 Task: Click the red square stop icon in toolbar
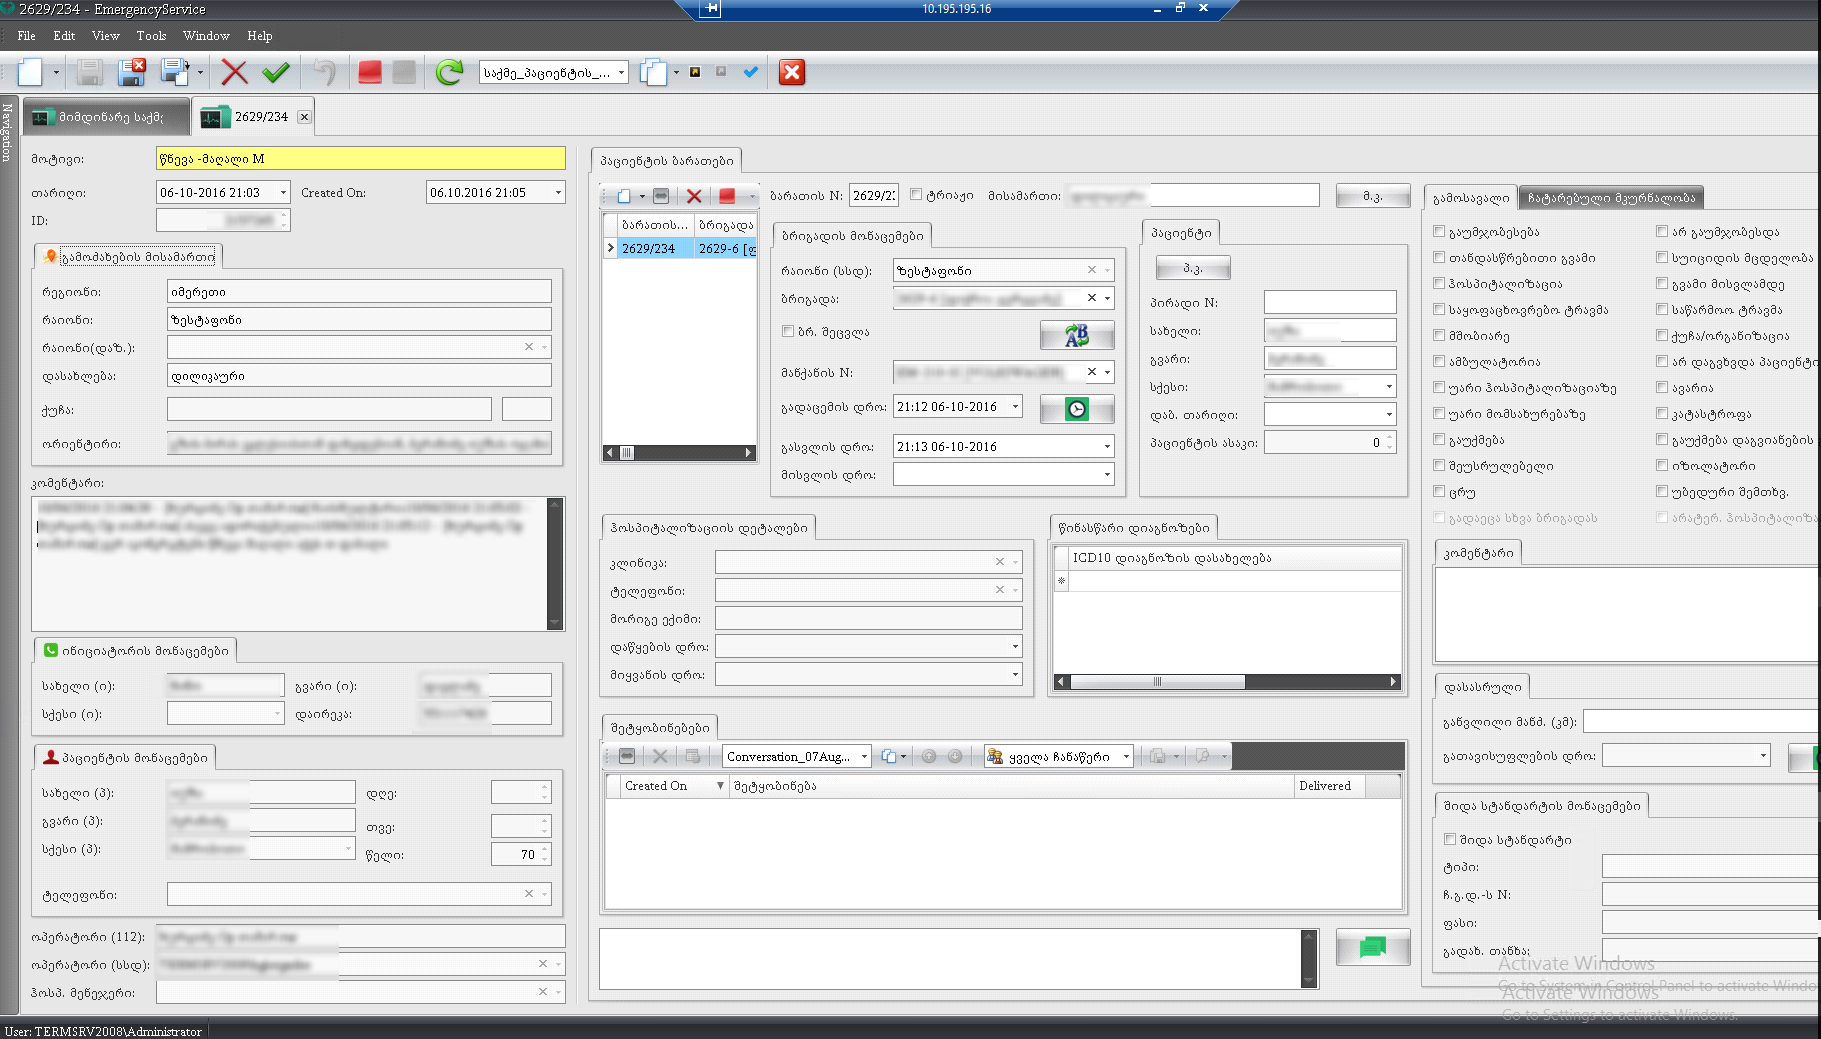pos(370,72)
